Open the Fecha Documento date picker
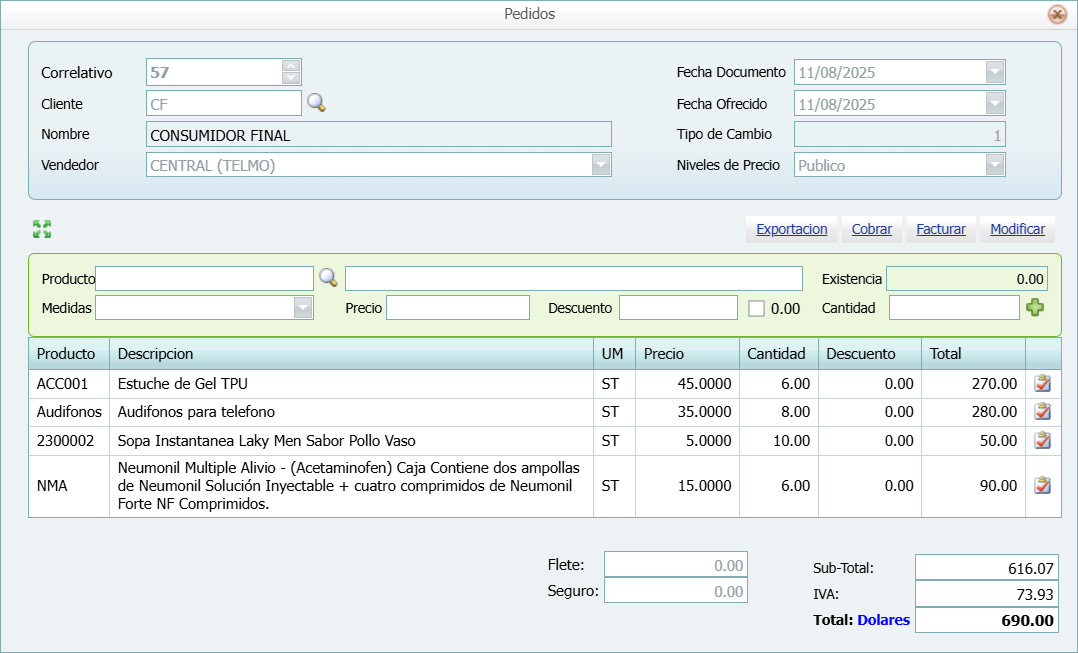 tap(996, 71)
